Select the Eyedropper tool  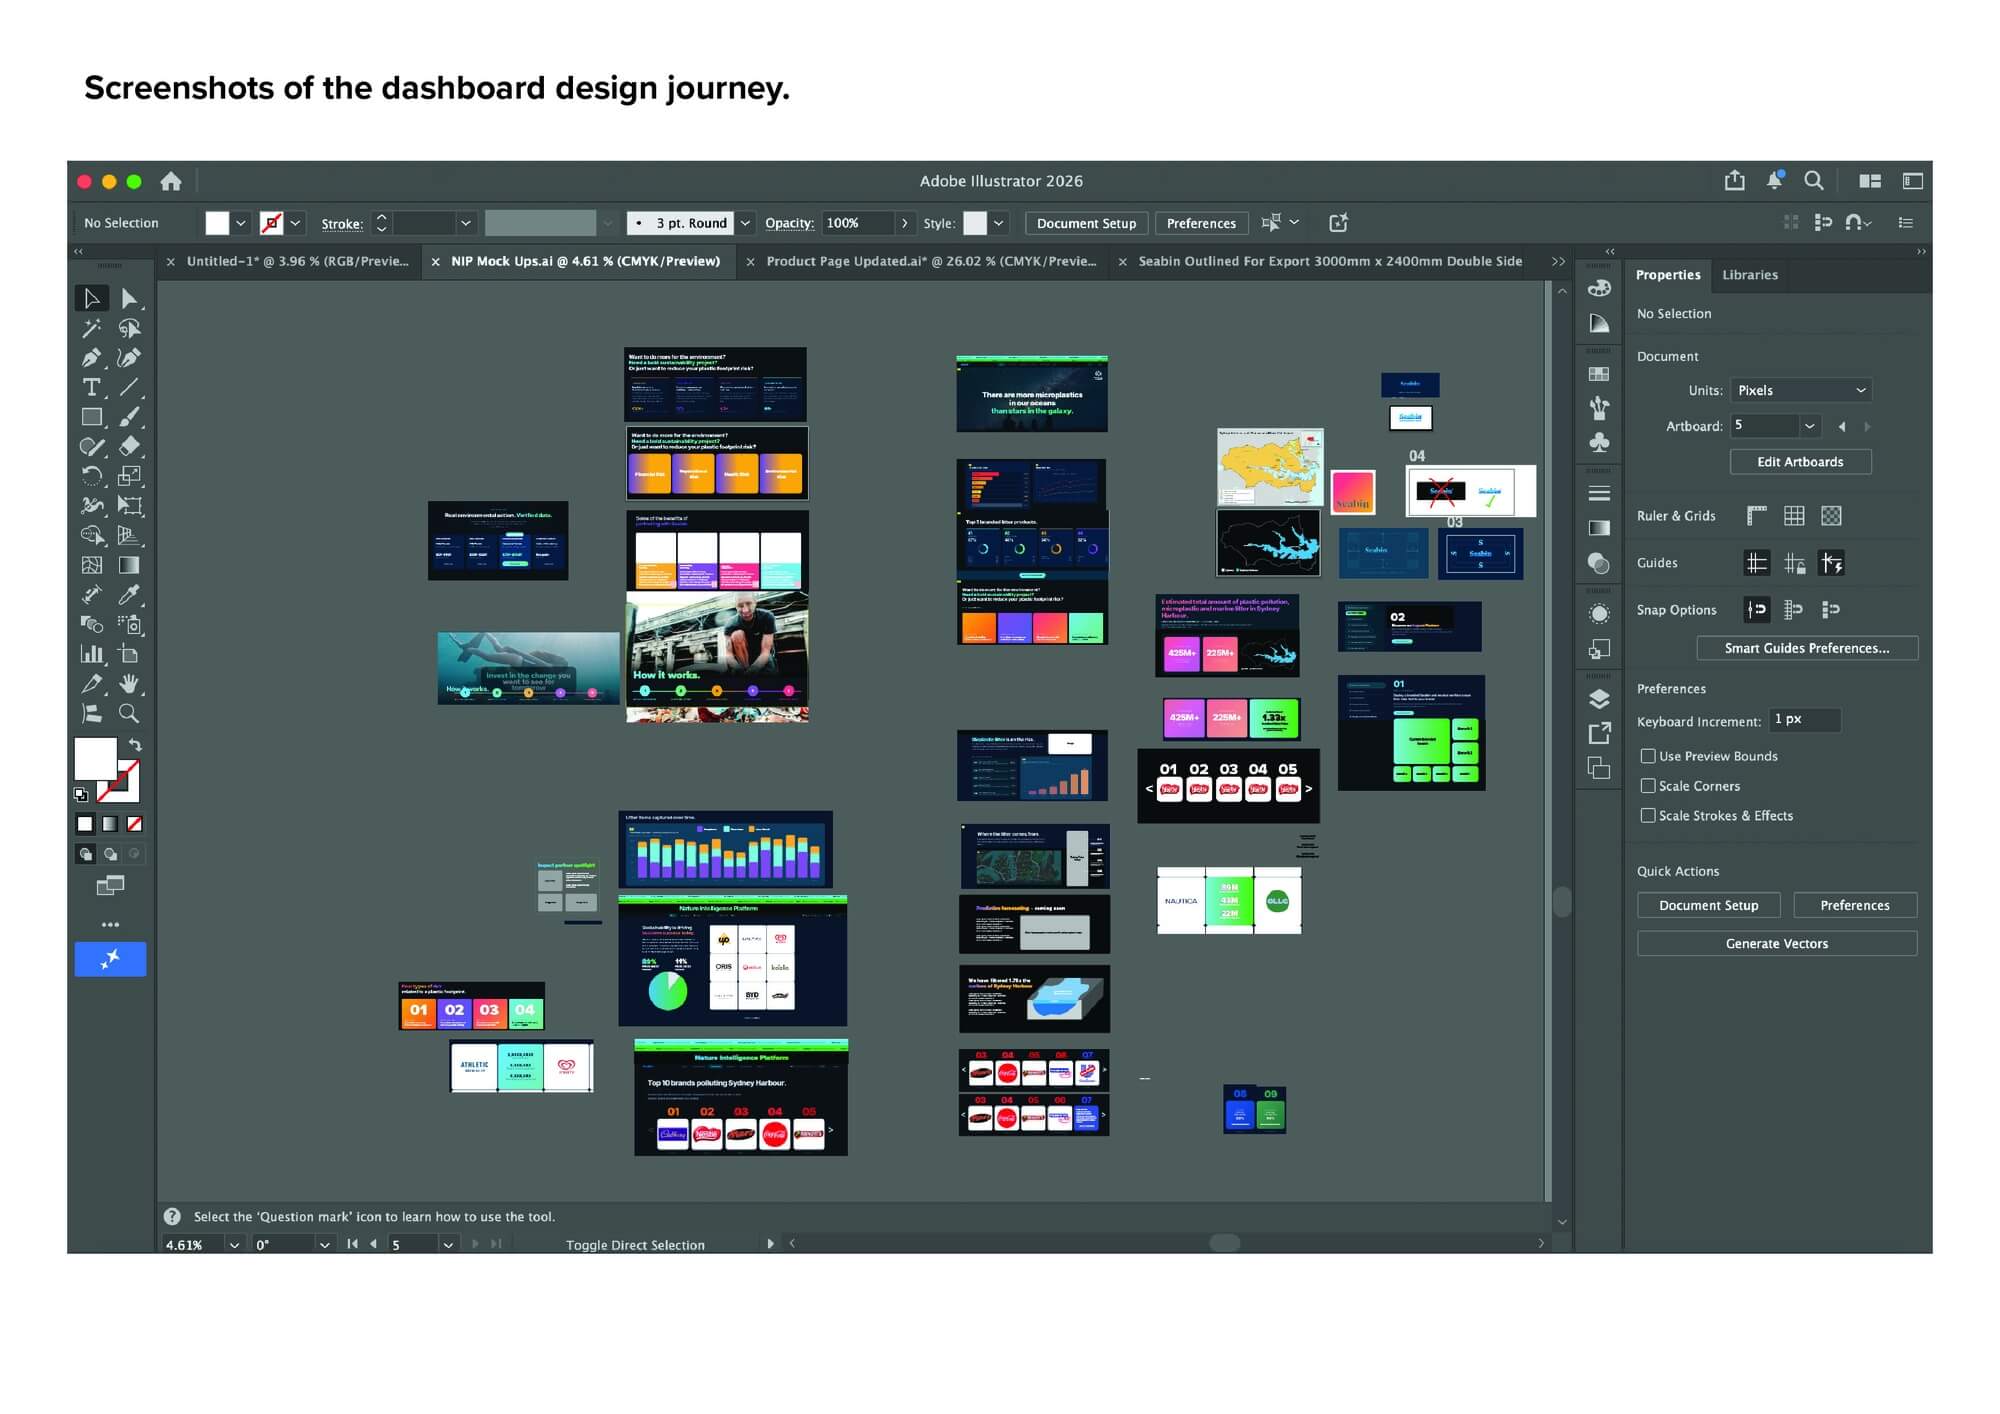(x=129, y=595)
